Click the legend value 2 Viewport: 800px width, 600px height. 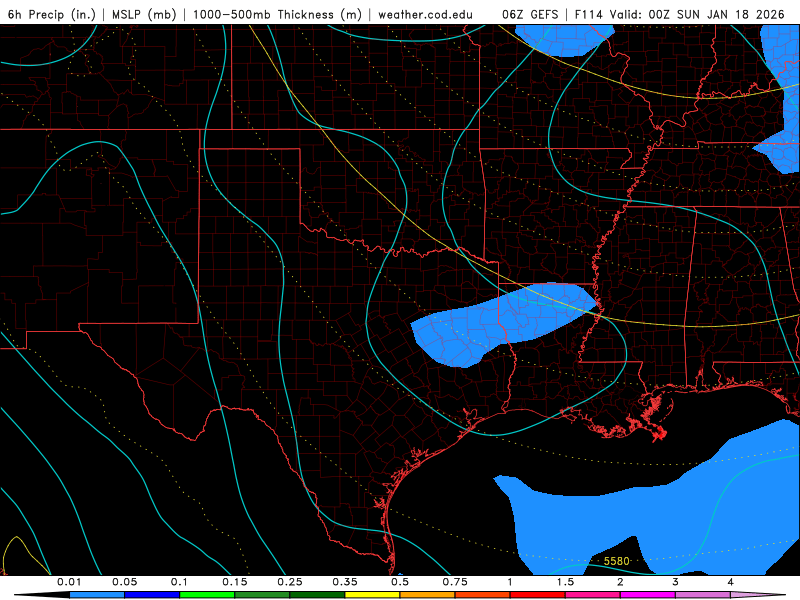(620, 582)
